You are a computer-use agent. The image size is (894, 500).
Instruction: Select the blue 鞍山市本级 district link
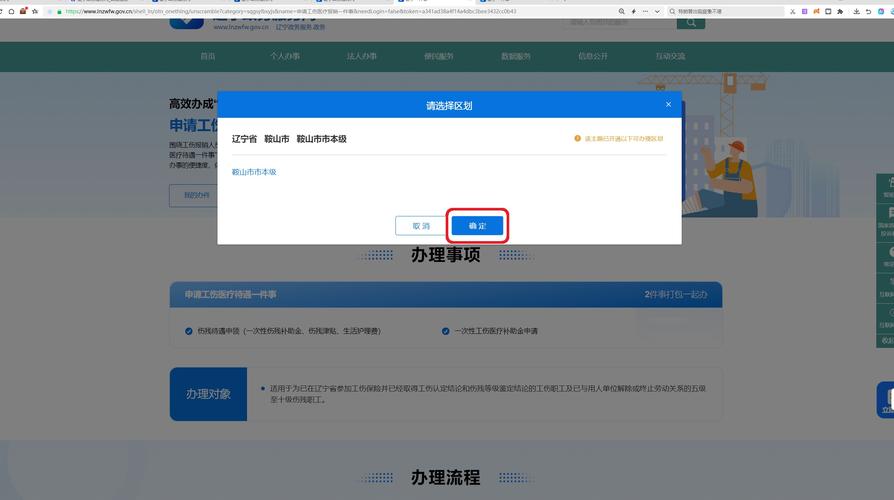254,172
